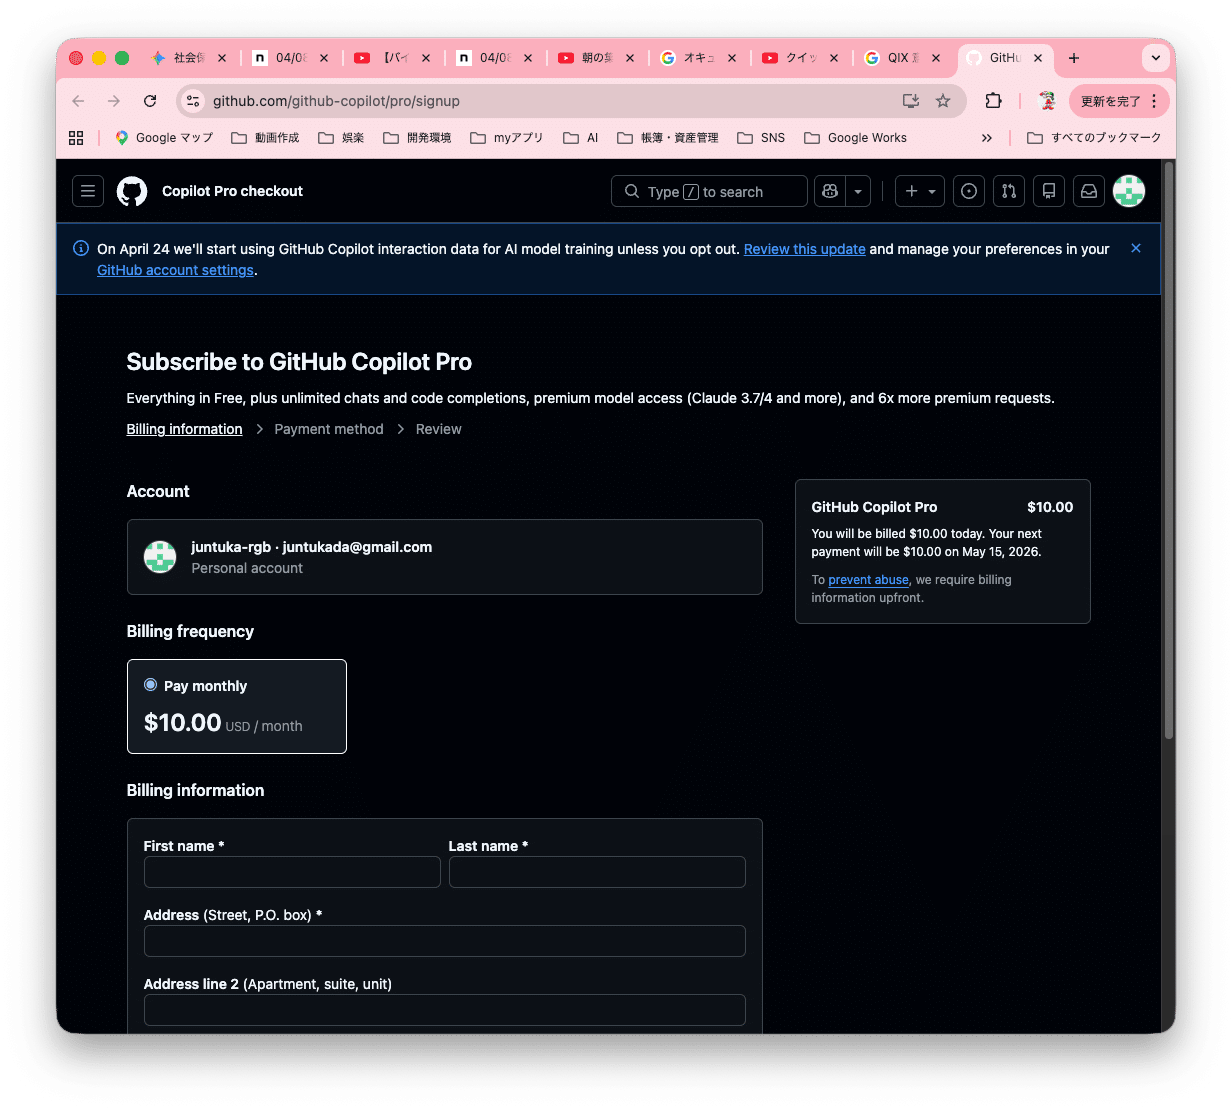Open the SNS bookmark folder
Screen dimensions: 1232x1108
tap(761, 138)
